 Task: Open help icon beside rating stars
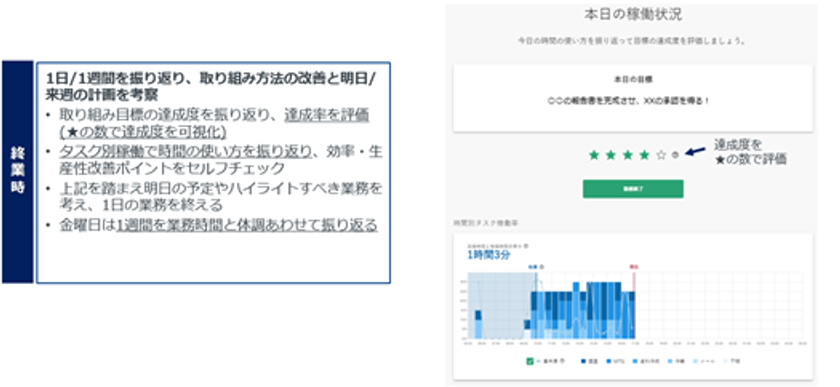(x=675, y=155)
